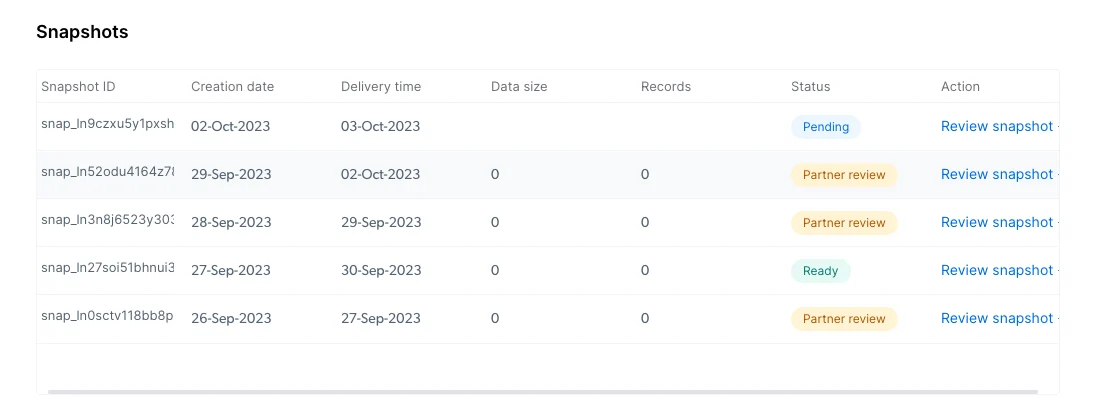This screenshot has width=1093, height=398.
Task: Click Partner review badge for 28-Sep-2023 creation
Action: tap(844, 223)
